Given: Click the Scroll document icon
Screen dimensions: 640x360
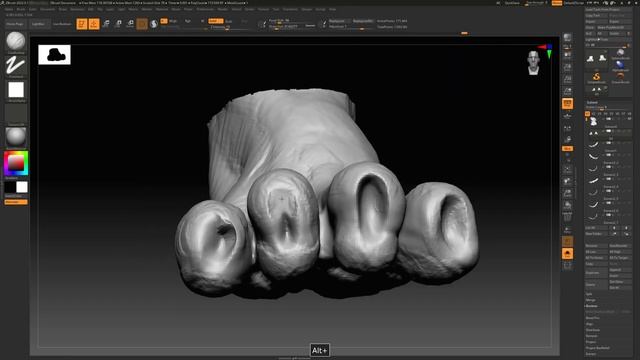Looking at the screenshot, I should 567,55.
